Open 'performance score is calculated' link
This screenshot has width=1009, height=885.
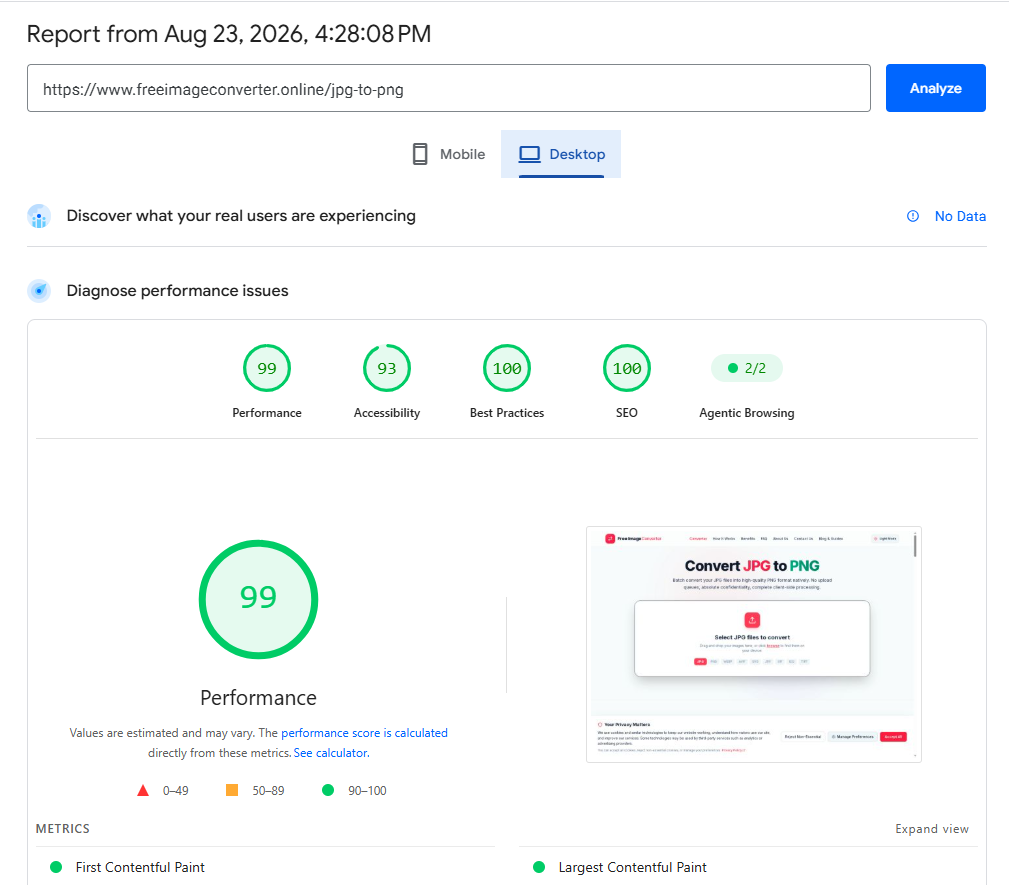click(x=364, y=733)
